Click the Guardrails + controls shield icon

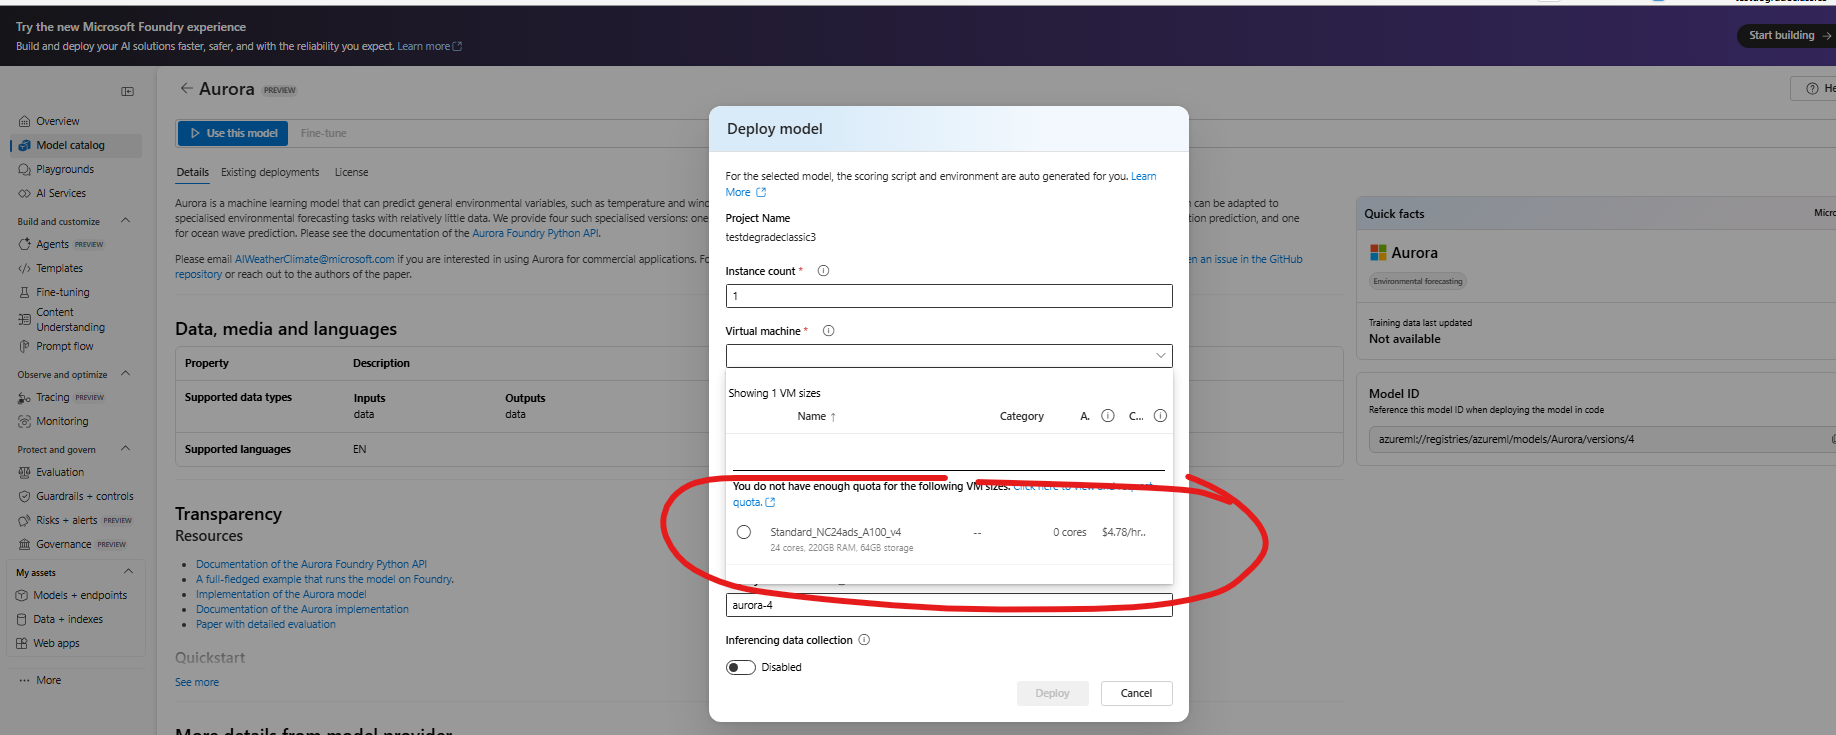(x=24, y=496)
